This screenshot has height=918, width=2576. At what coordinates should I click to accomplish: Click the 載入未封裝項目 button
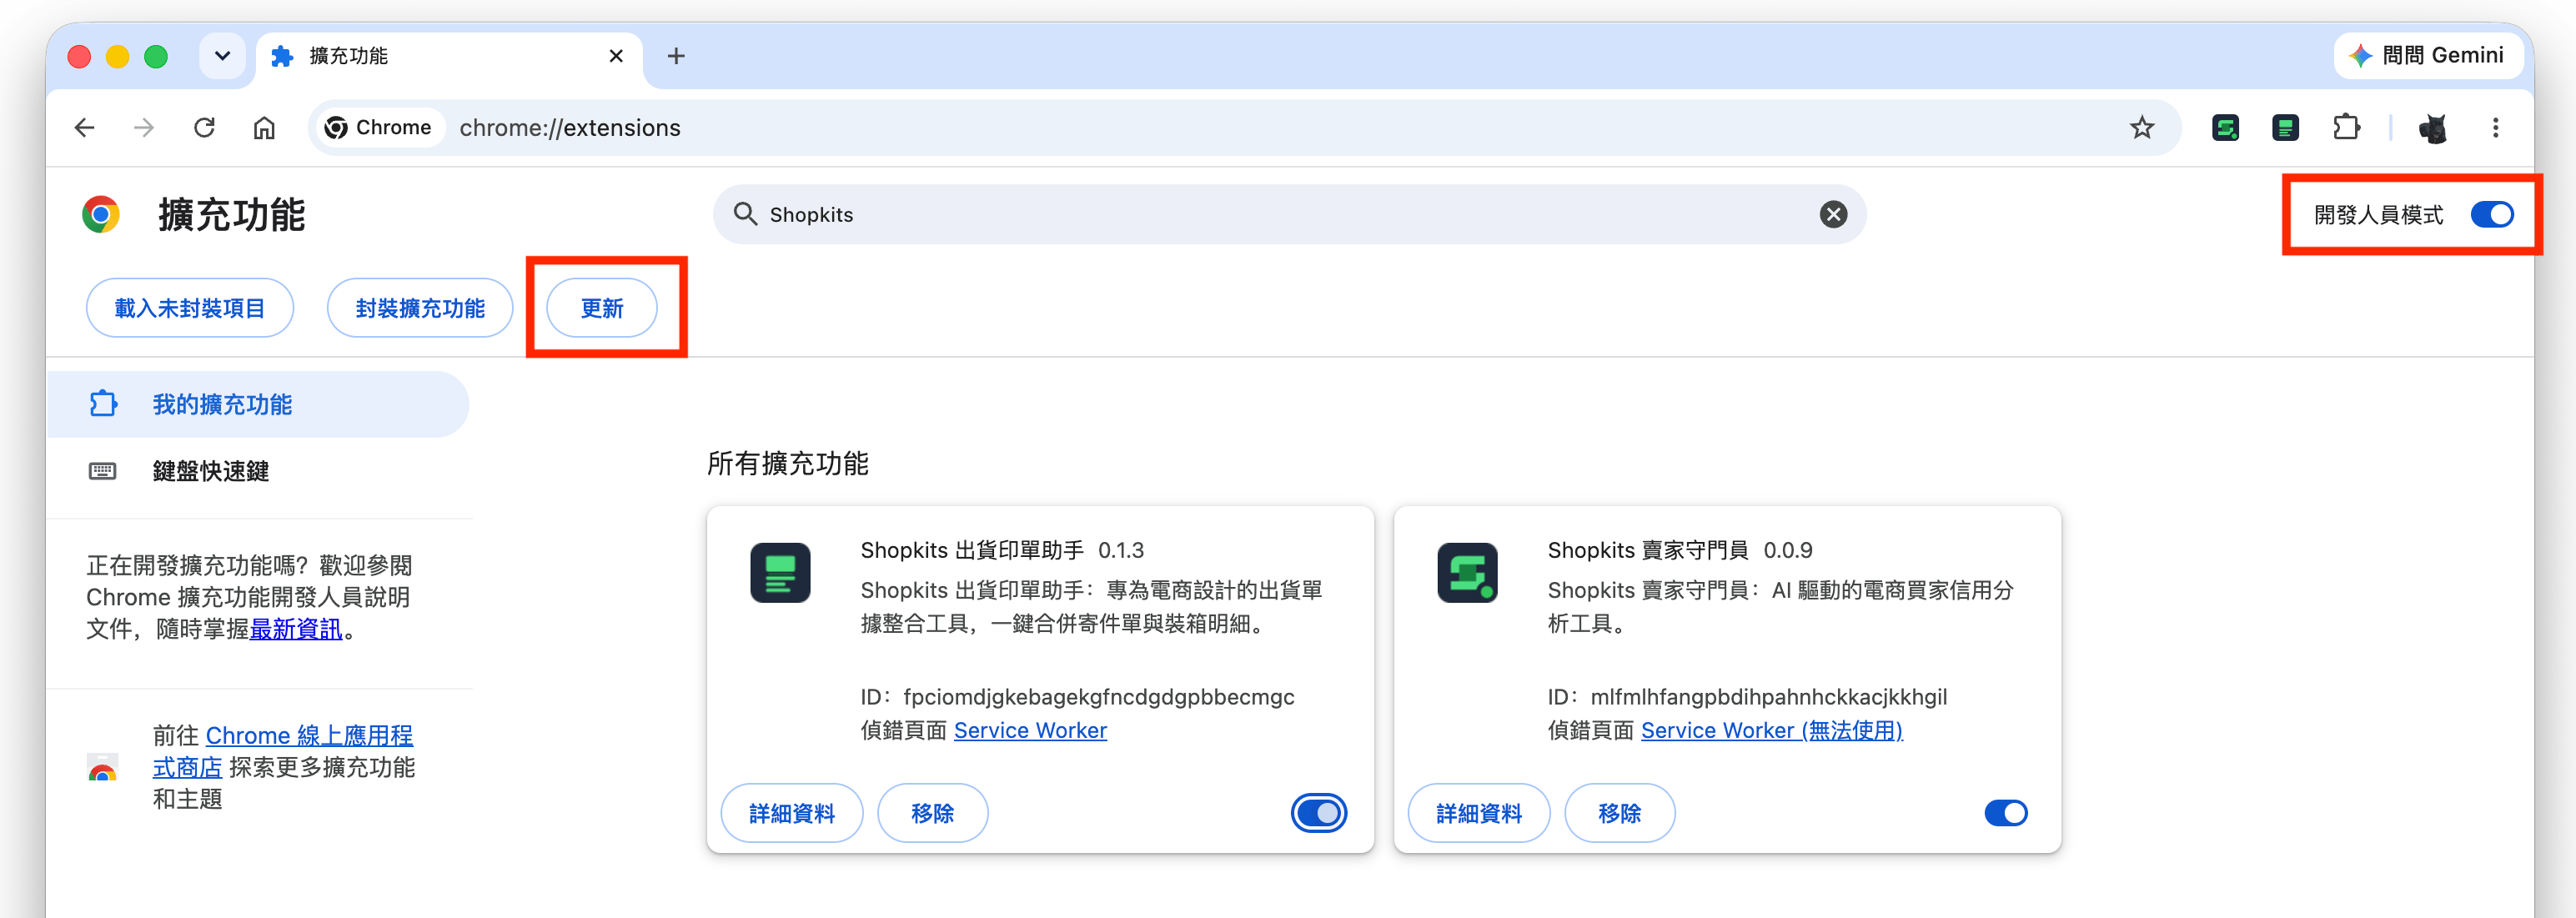(190, 308)
